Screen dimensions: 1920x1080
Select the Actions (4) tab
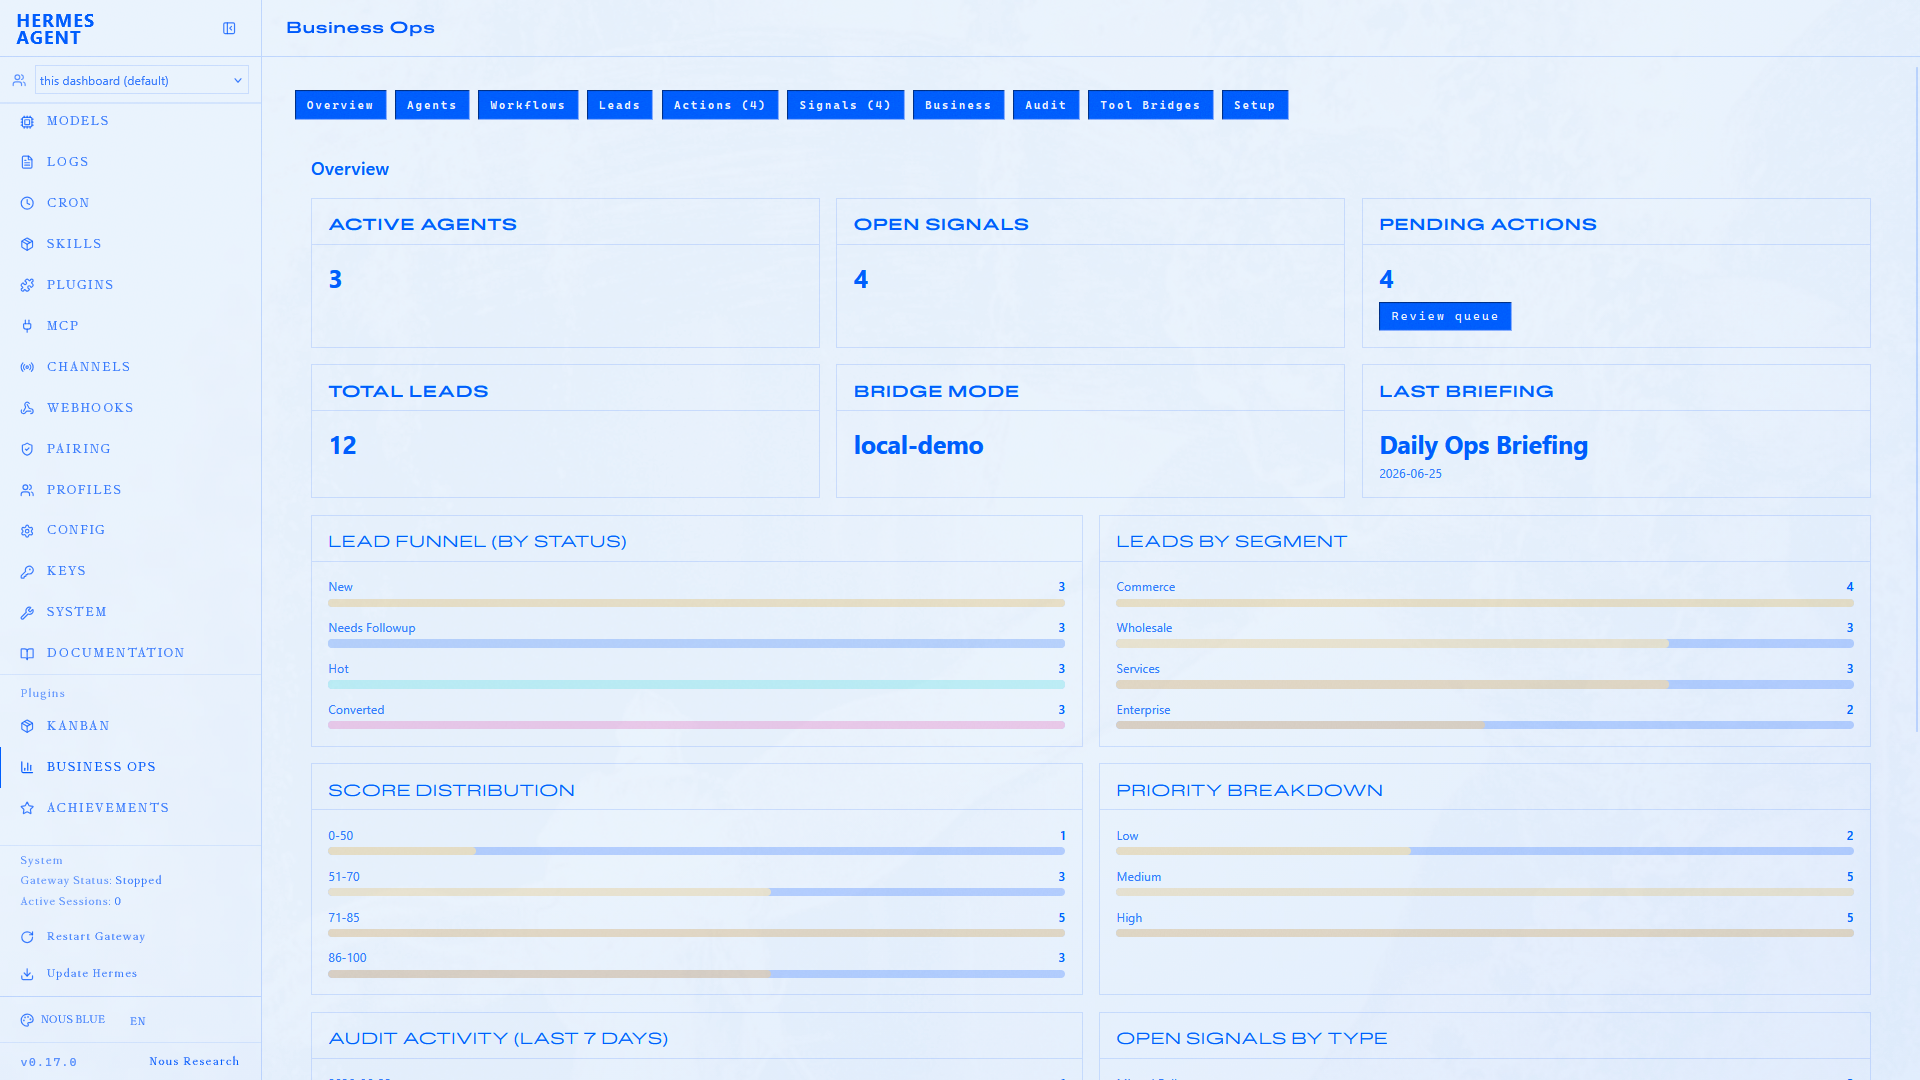[720, 105]
